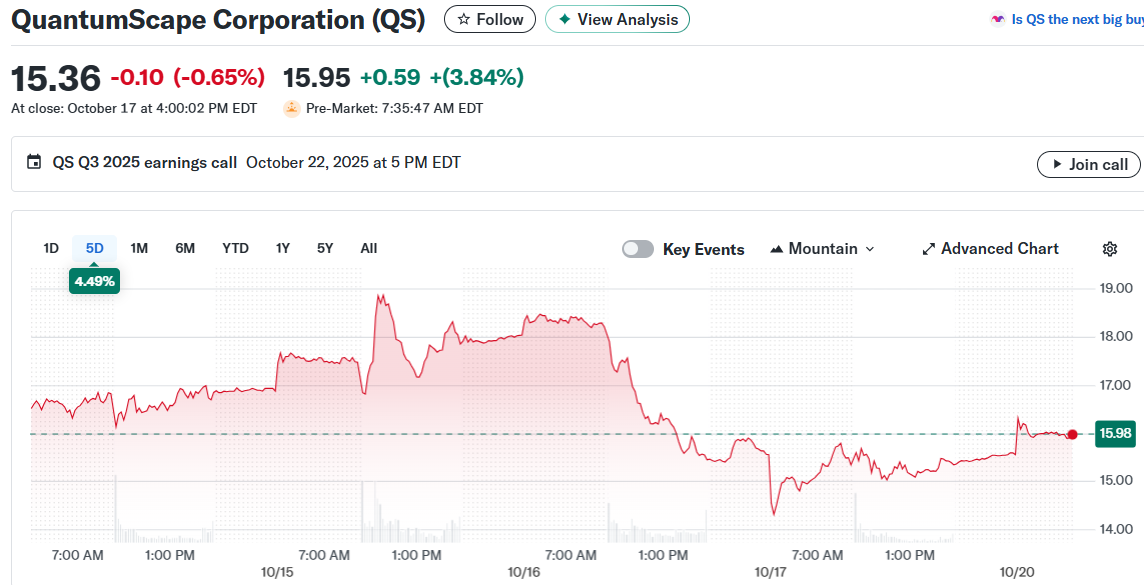This screenshot has width=1144, height=585.
Task: Select the All time range
Action: pyautogui.click(x=369, y=248)
